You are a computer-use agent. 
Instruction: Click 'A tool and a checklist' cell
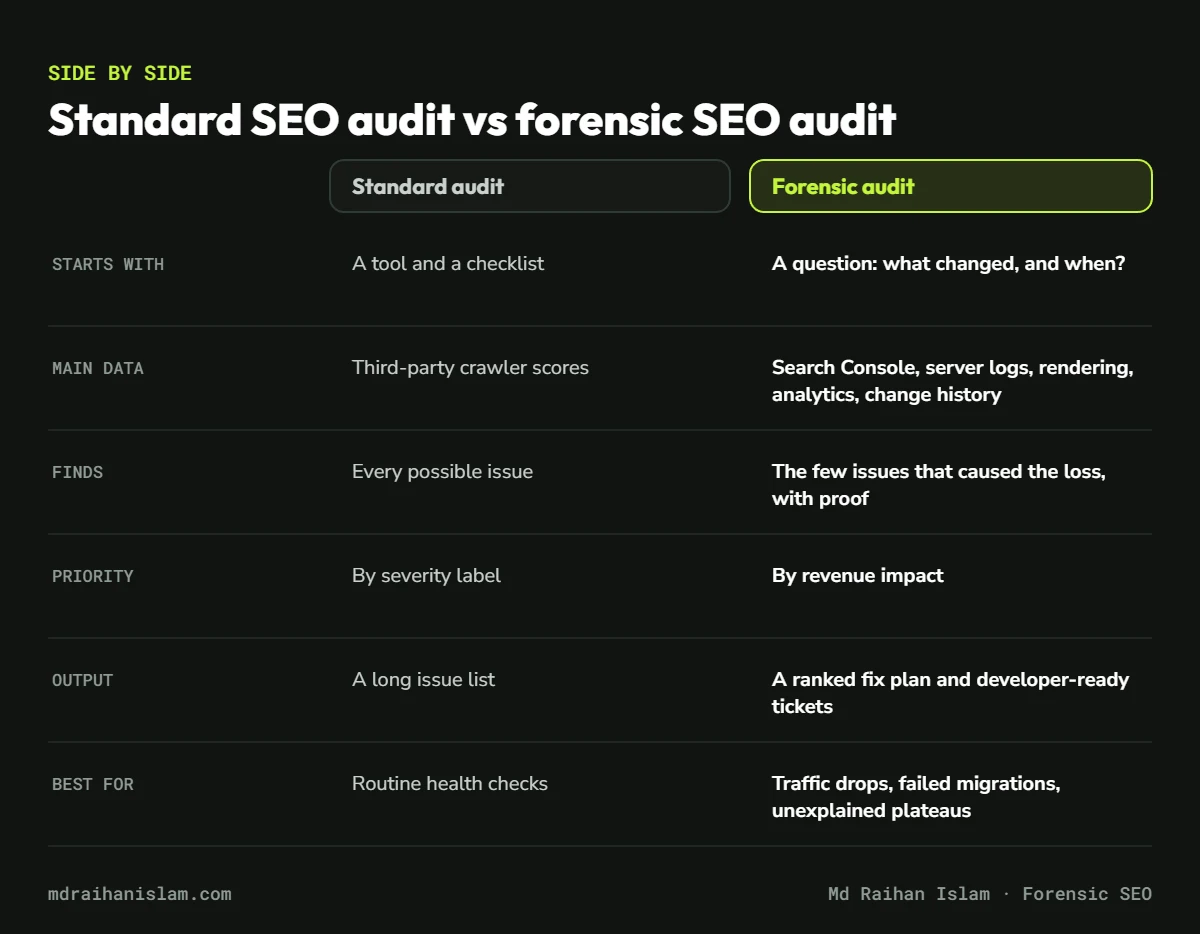point(448,264)
